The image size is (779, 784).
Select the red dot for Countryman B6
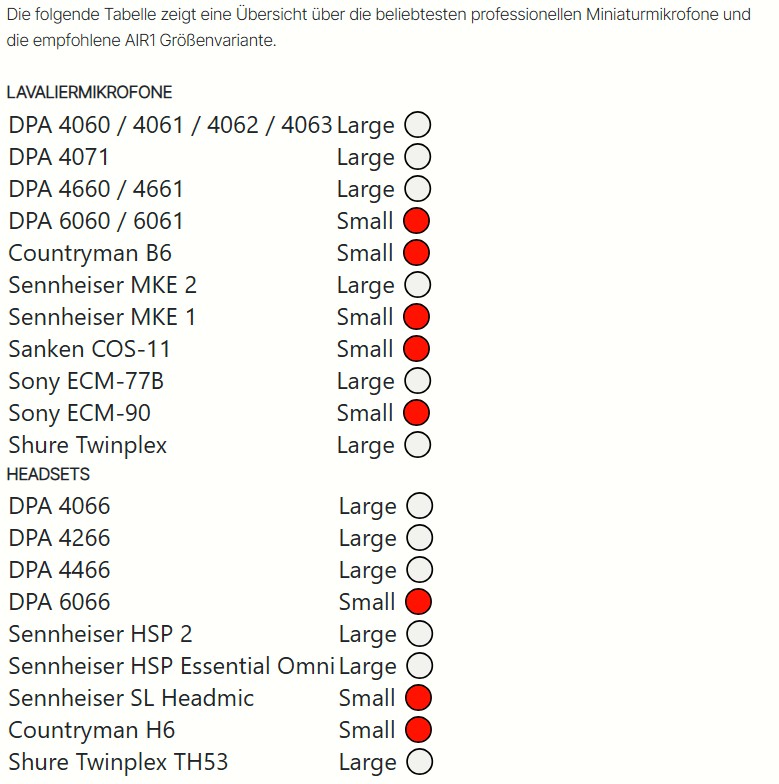click(416, 253)
